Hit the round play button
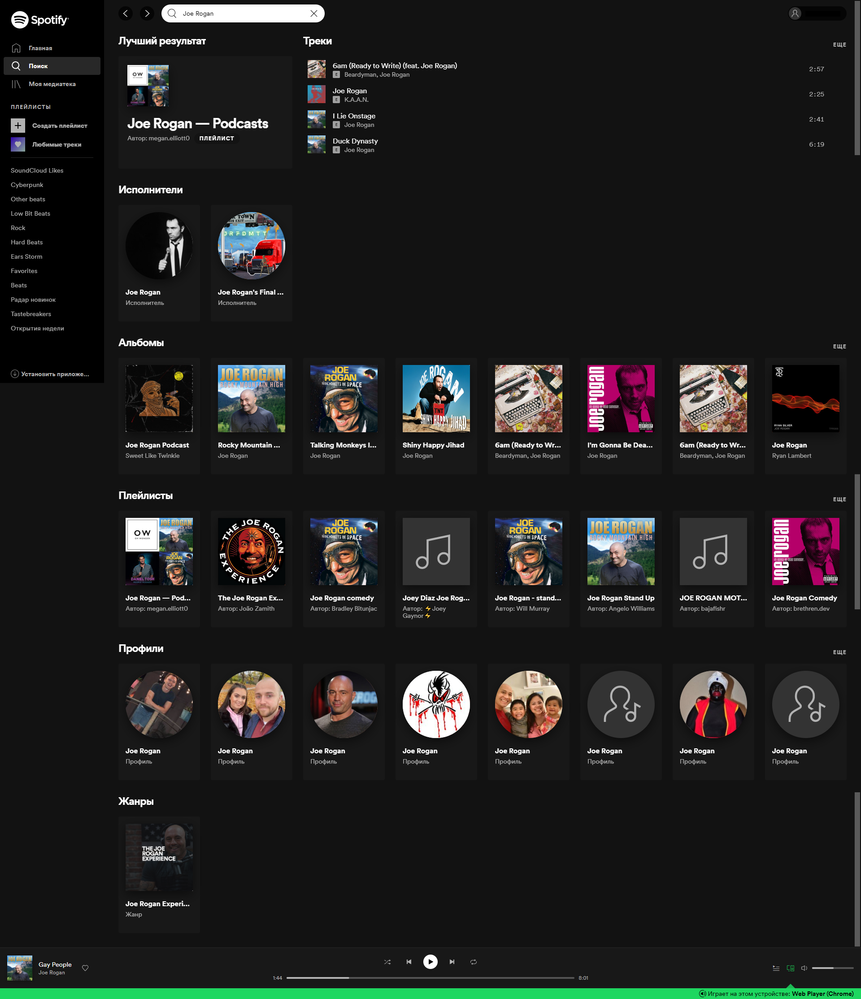The image size is (861, 999). [x=430, y=961]
